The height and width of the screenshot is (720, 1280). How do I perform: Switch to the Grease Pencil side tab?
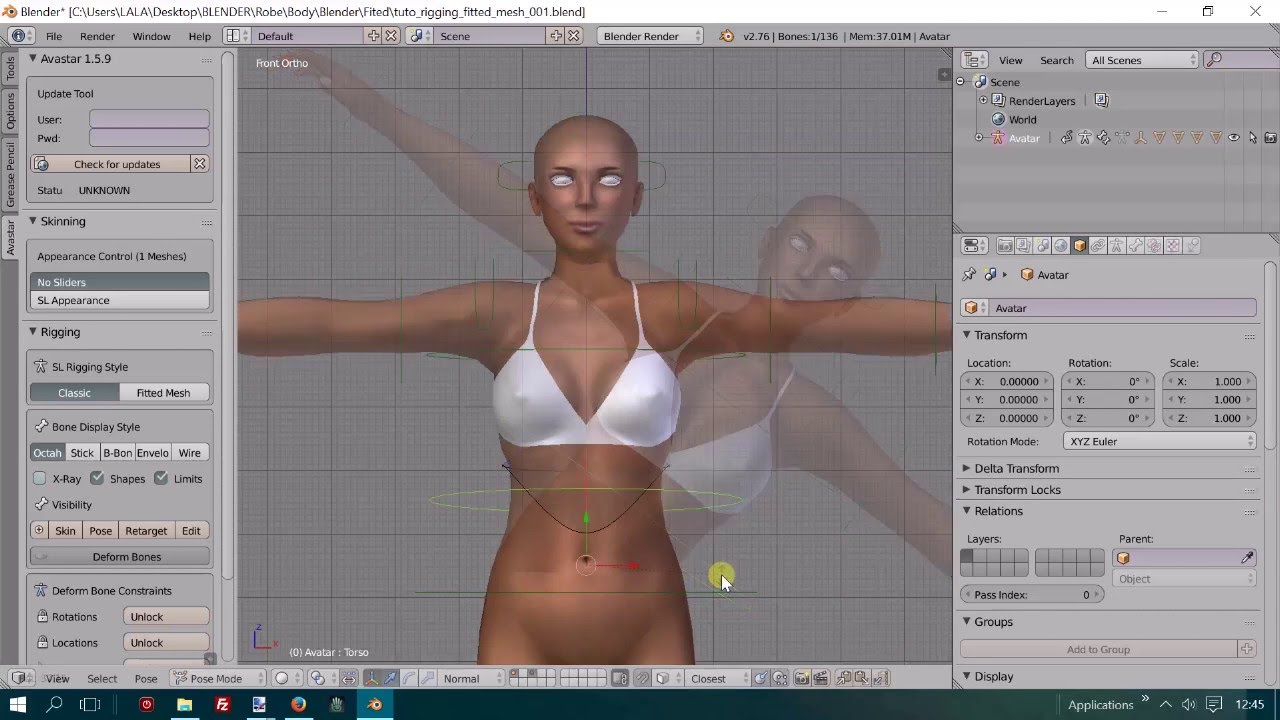tap(11, 174)
